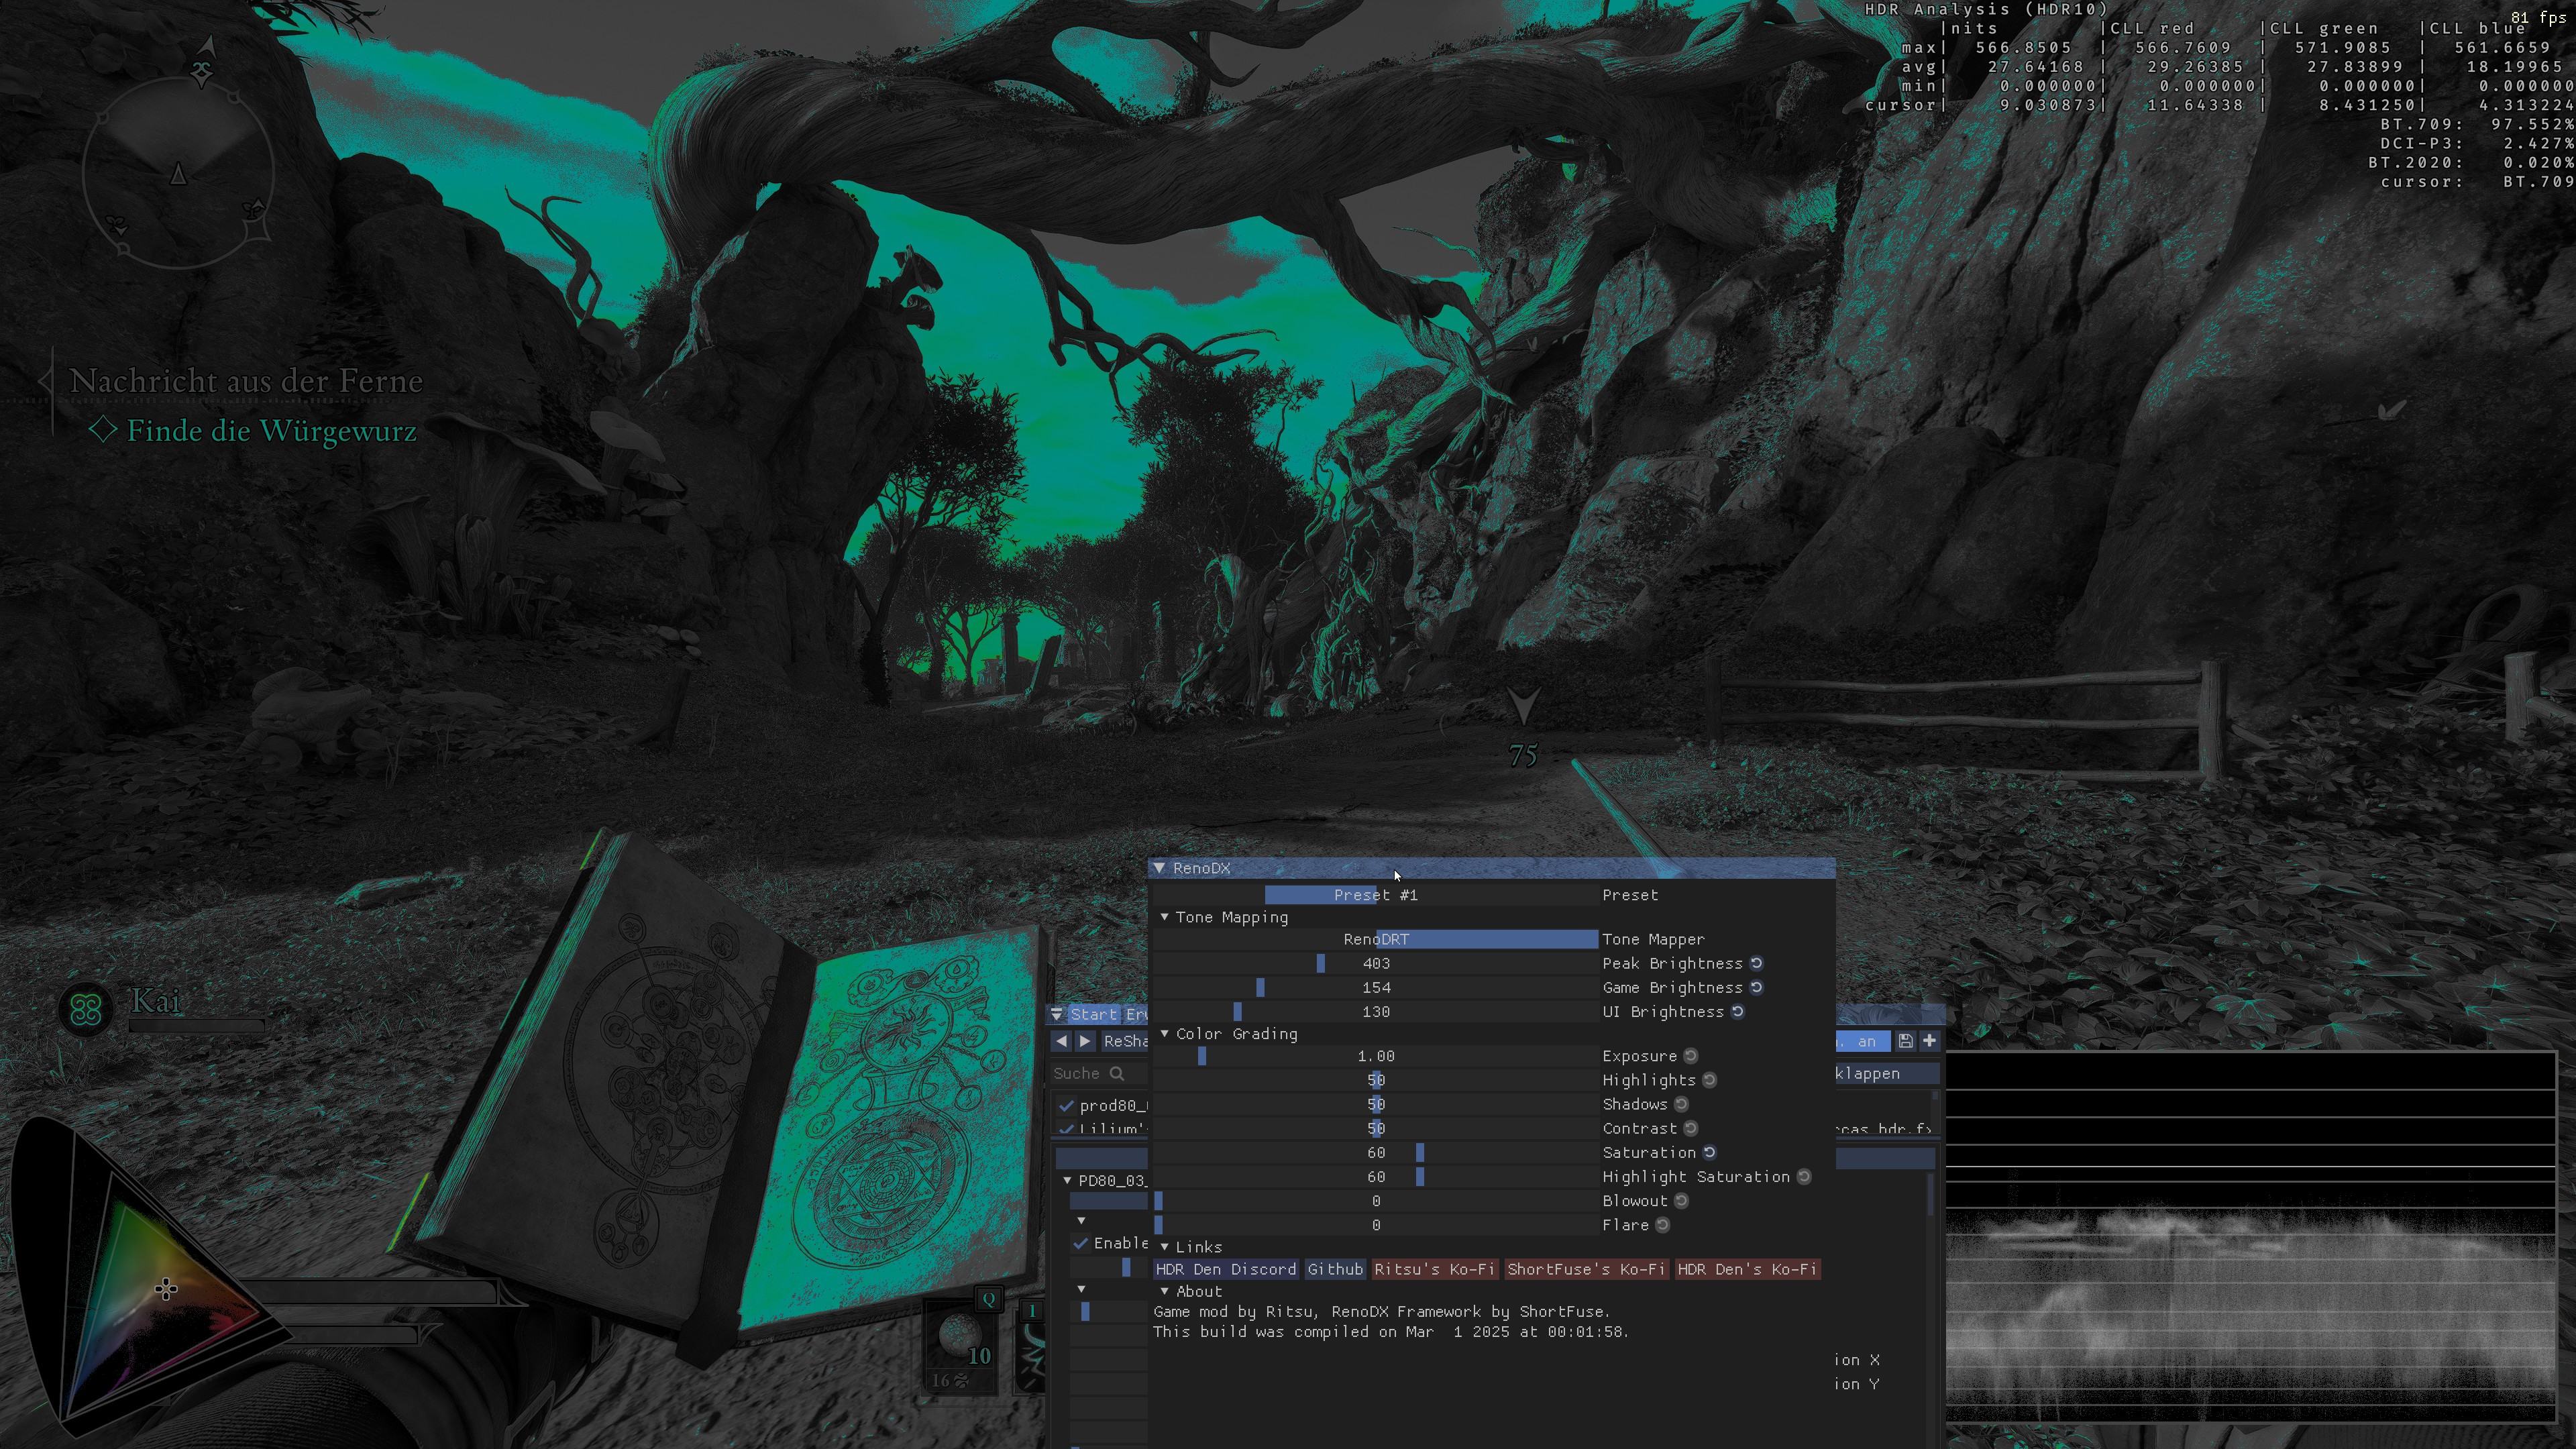2576x1449 pixels.
Task: Click the Highlights reset icon
Action: (1709, 1080)
